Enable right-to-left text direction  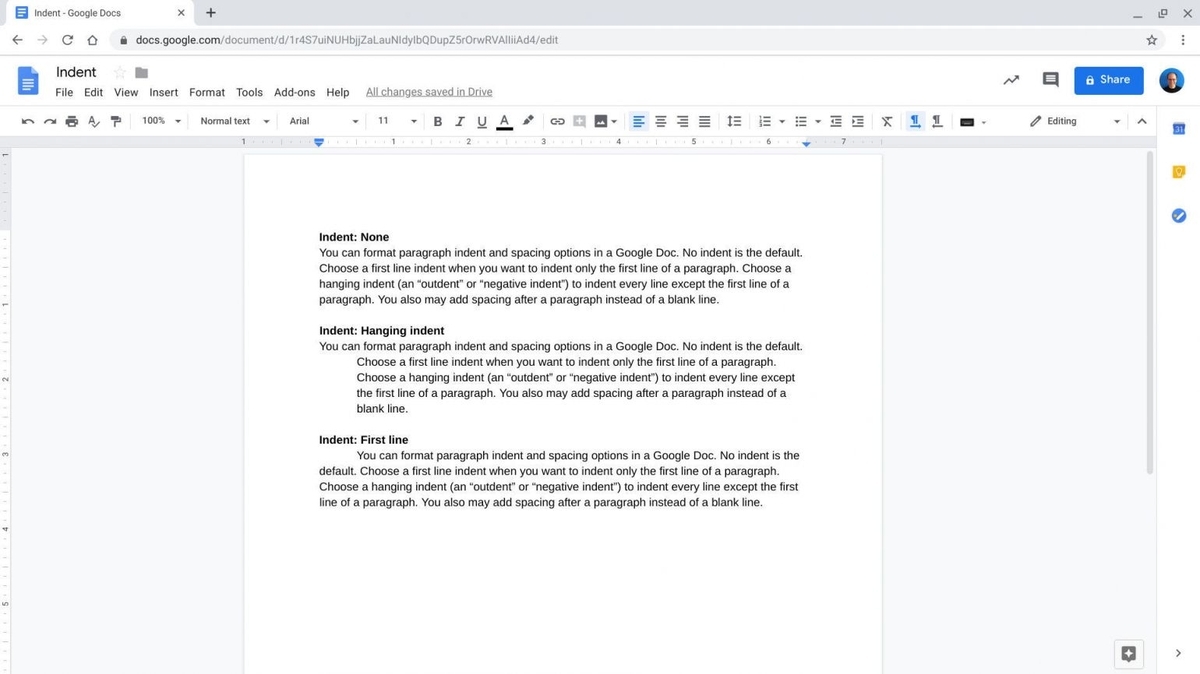point(936,121)
